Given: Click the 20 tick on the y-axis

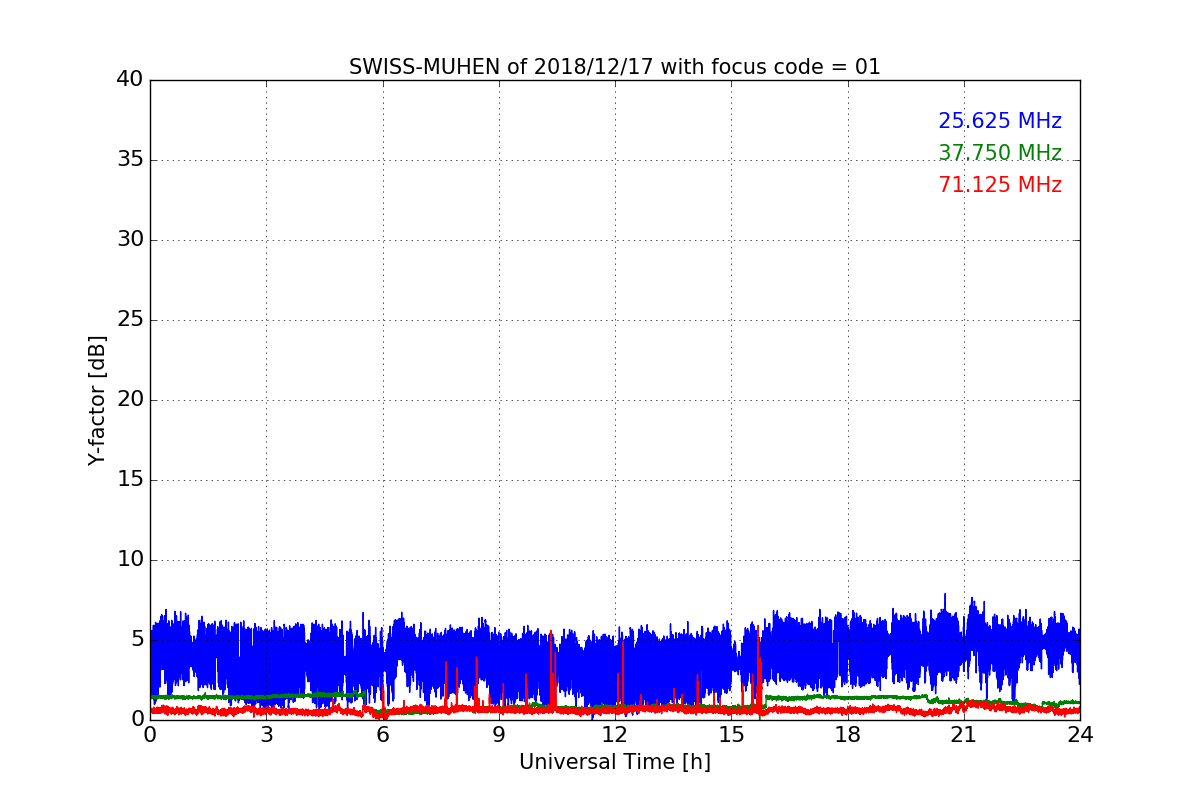Looking at the screenshot, I should point(130,400).
